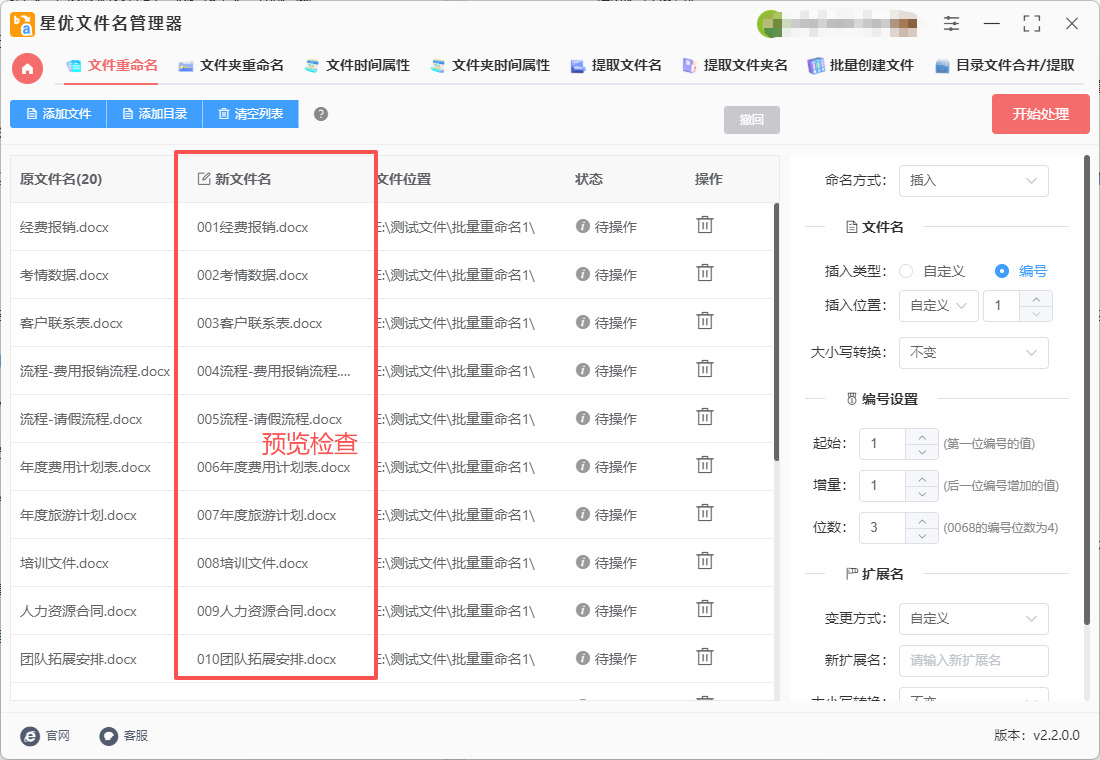Click trash icon for 客户联系表.docx
This screenshot has width=1100, height=760.
[x=705, y=321]
